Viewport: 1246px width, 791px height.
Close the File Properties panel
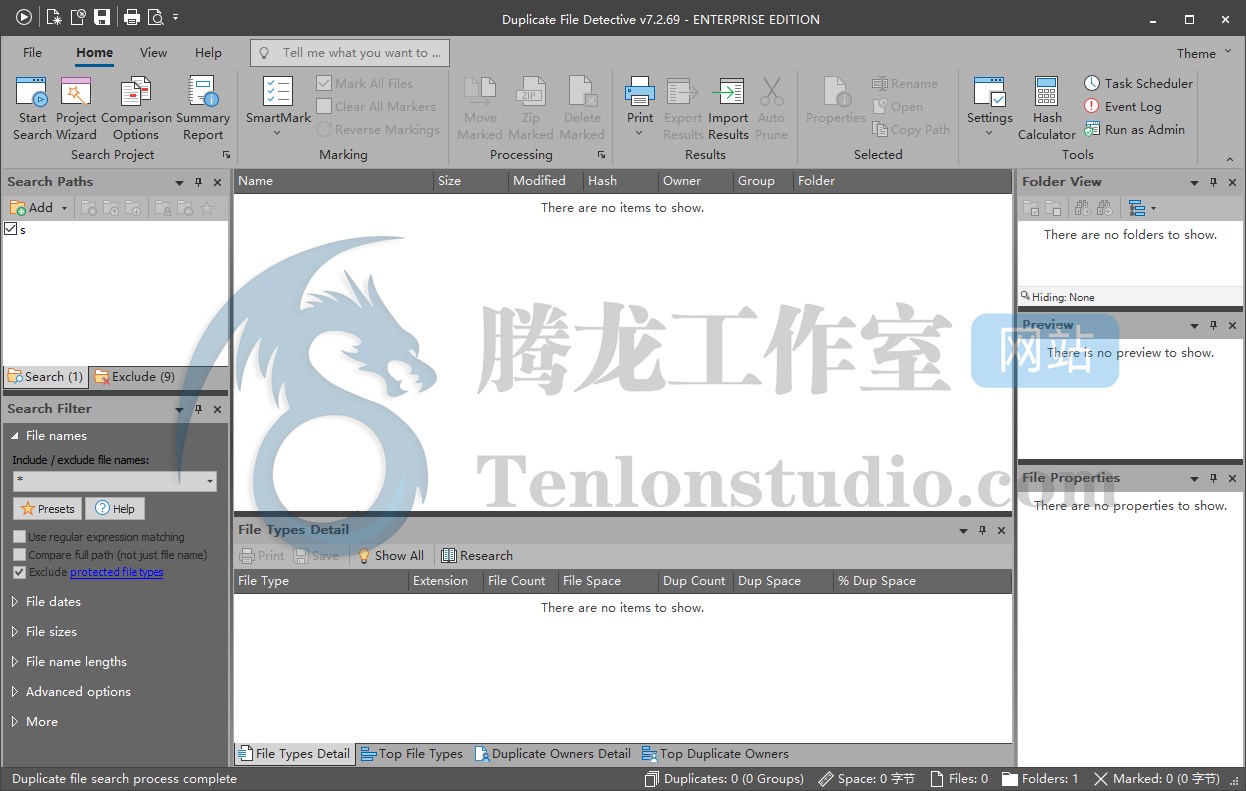(1232, 479)
